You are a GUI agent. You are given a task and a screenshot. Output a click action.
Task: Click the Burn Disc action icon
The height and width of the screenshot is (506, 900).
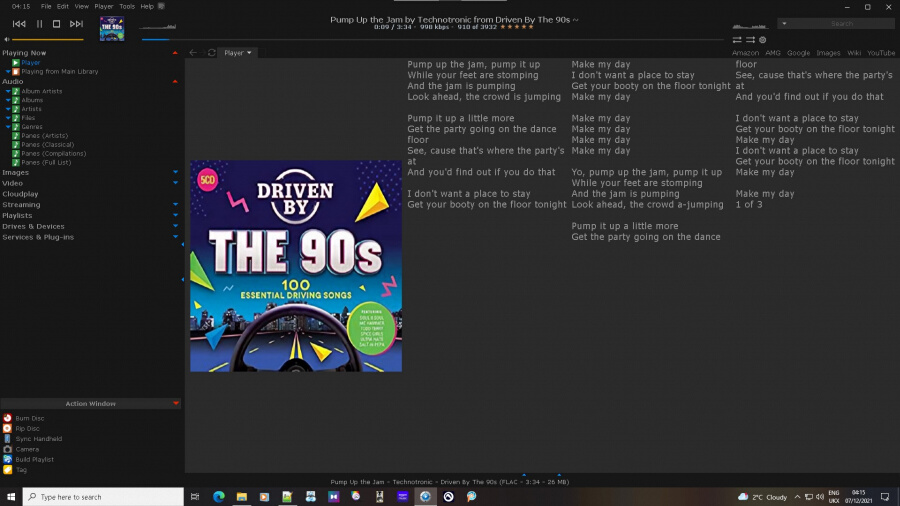tap(7, 418)
